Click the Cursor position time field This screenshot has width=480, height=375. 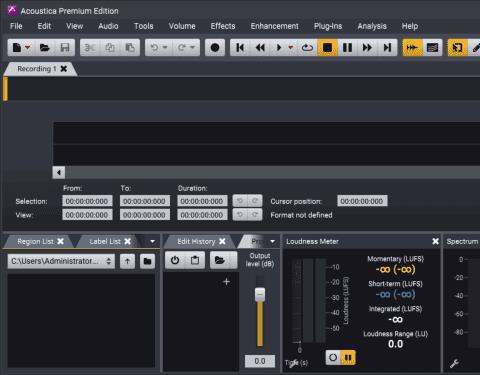362,201
